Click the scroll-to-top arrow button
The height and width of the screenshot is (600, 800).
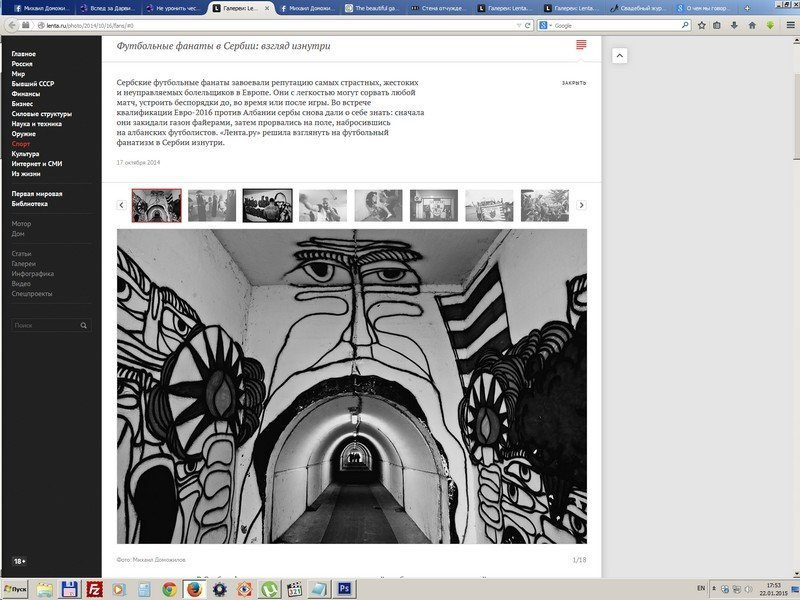tap(619, 55)
